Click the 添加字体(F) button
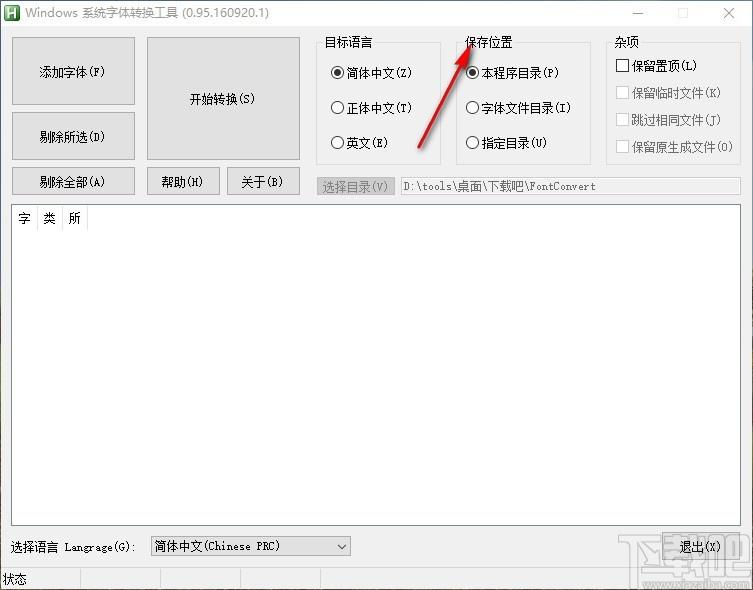The image size is (753, 590). tap(73, 72)
